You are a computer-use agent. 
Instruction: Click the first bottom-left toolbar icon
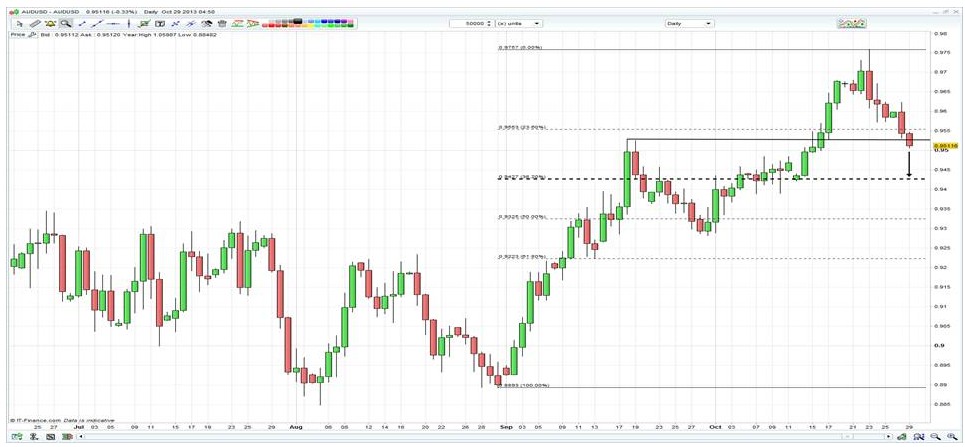click(17, 437)
